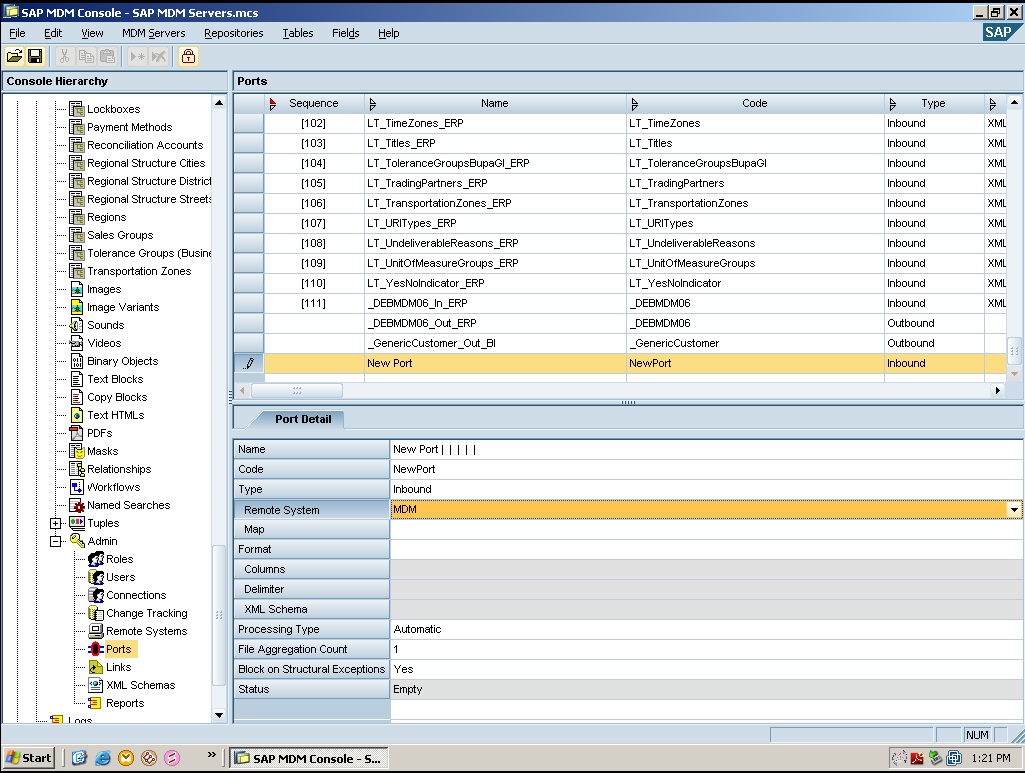Click the Start button

pyautogui.click(x=28, y=757)
